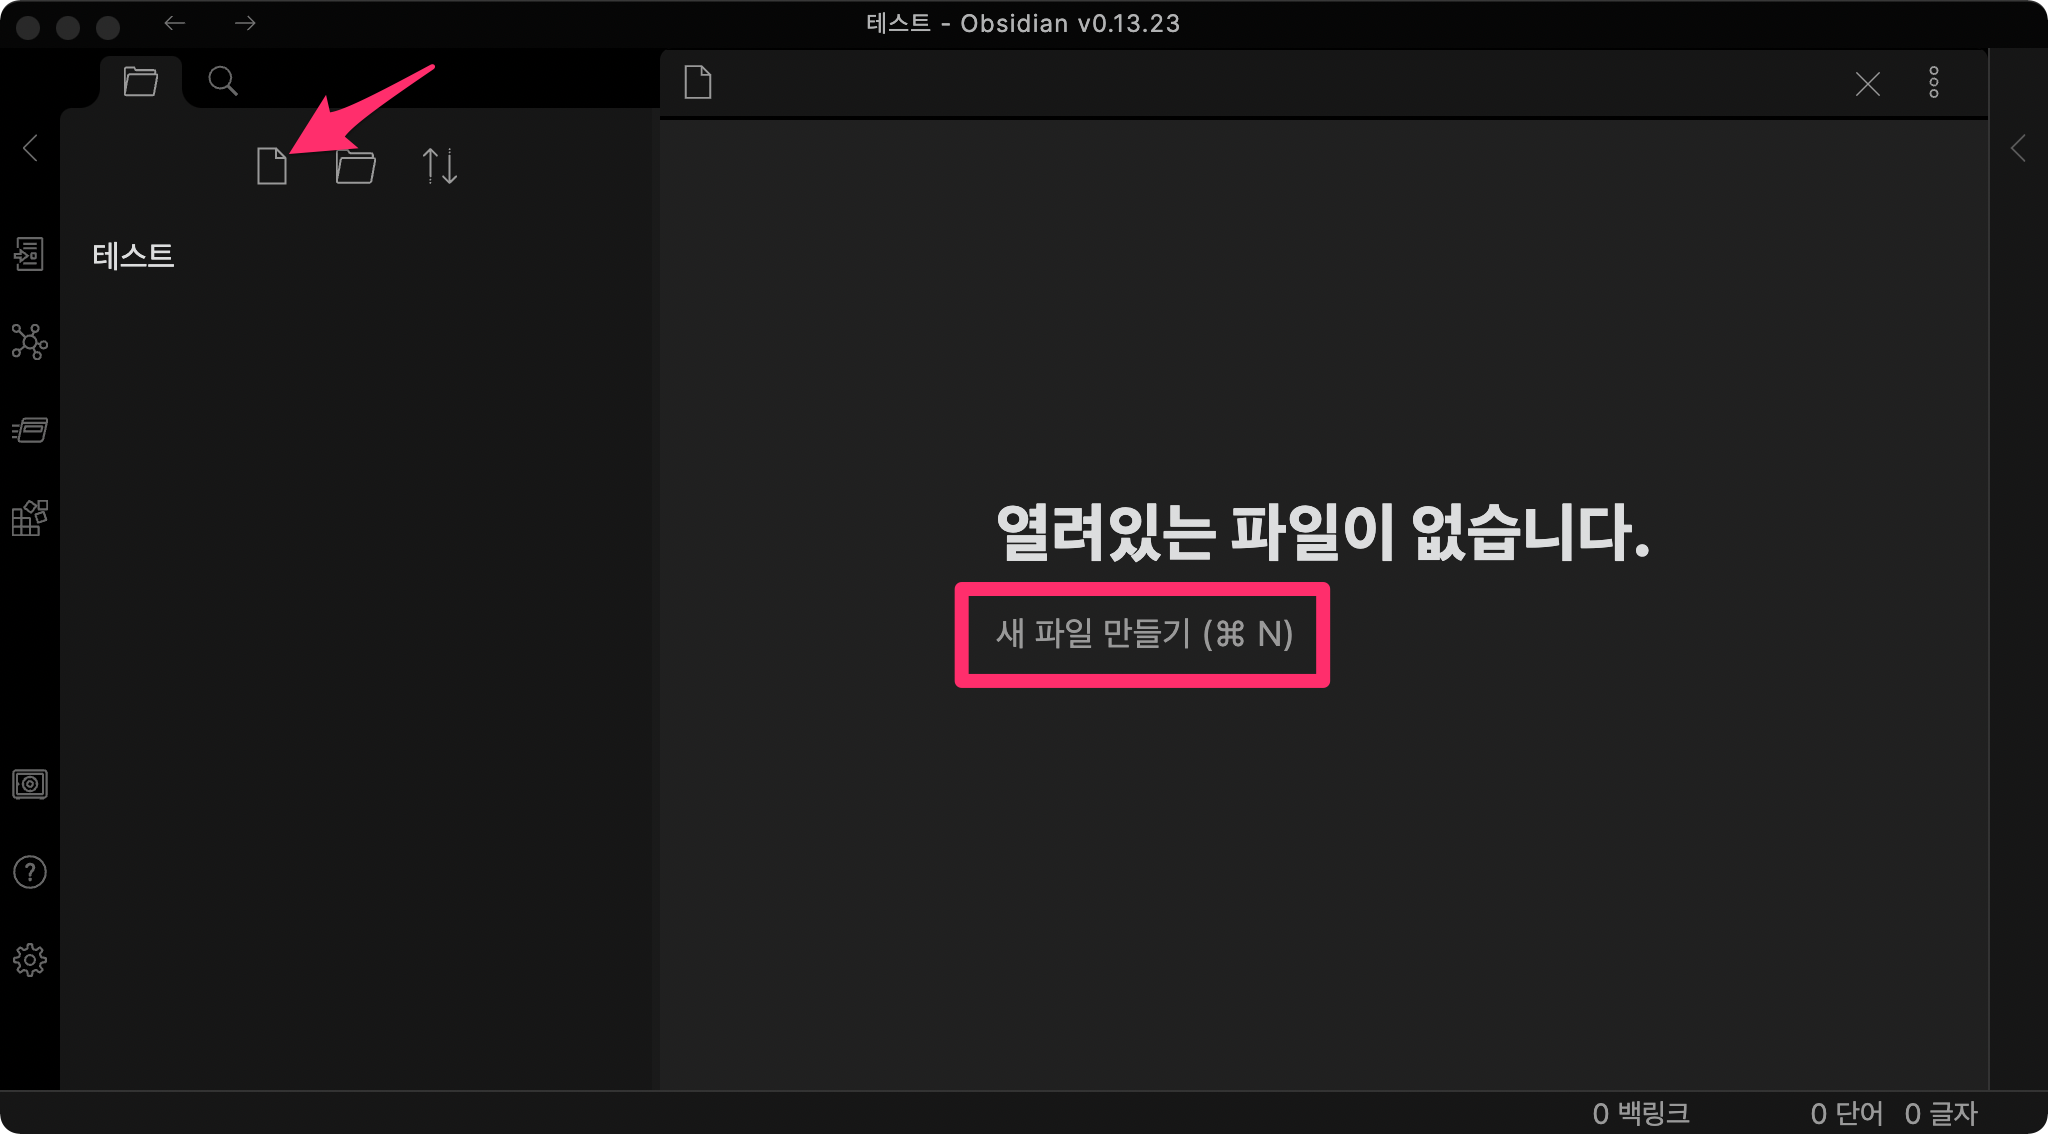The width and height of the screenshot is (2048, 1134).
Task: Collapse the left sidebar chevron
Action: [30, 148]
